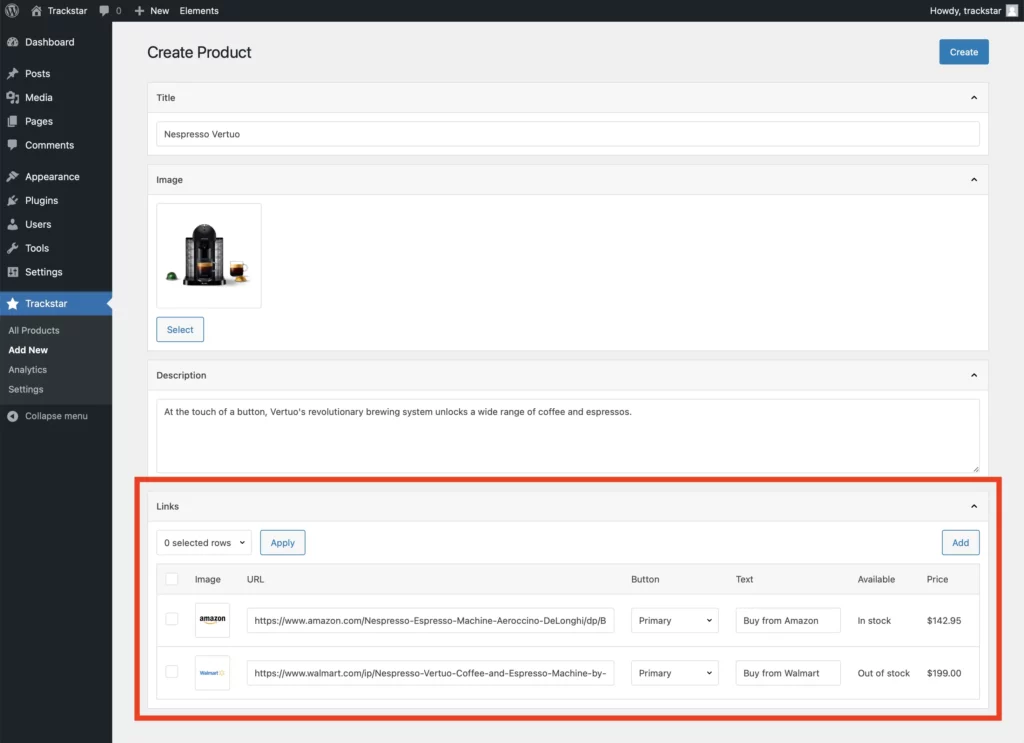Open the comments bubble icon in admin bar
Viewport: 1024px width, 743px height.
tap(104, 10)
